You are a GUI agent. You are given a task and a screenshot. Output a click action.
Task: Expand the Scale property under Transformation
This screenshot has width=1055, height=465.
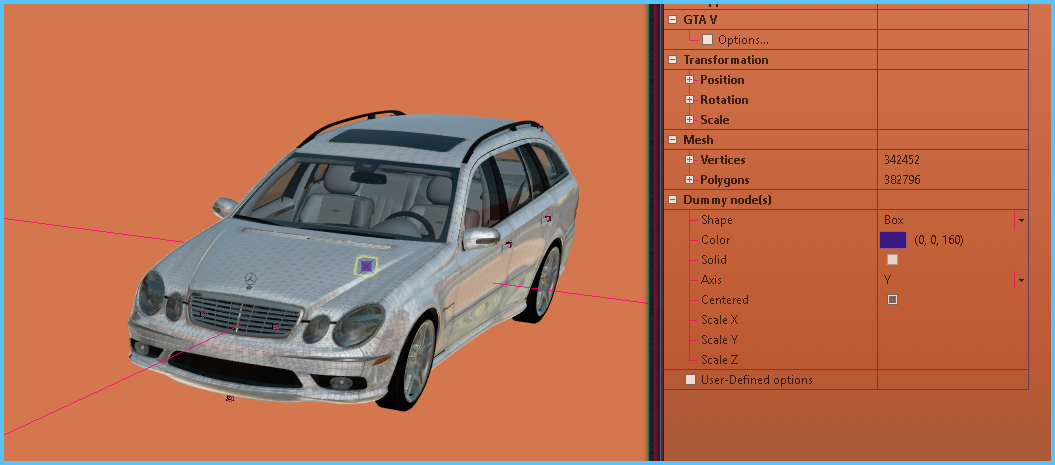689,120
